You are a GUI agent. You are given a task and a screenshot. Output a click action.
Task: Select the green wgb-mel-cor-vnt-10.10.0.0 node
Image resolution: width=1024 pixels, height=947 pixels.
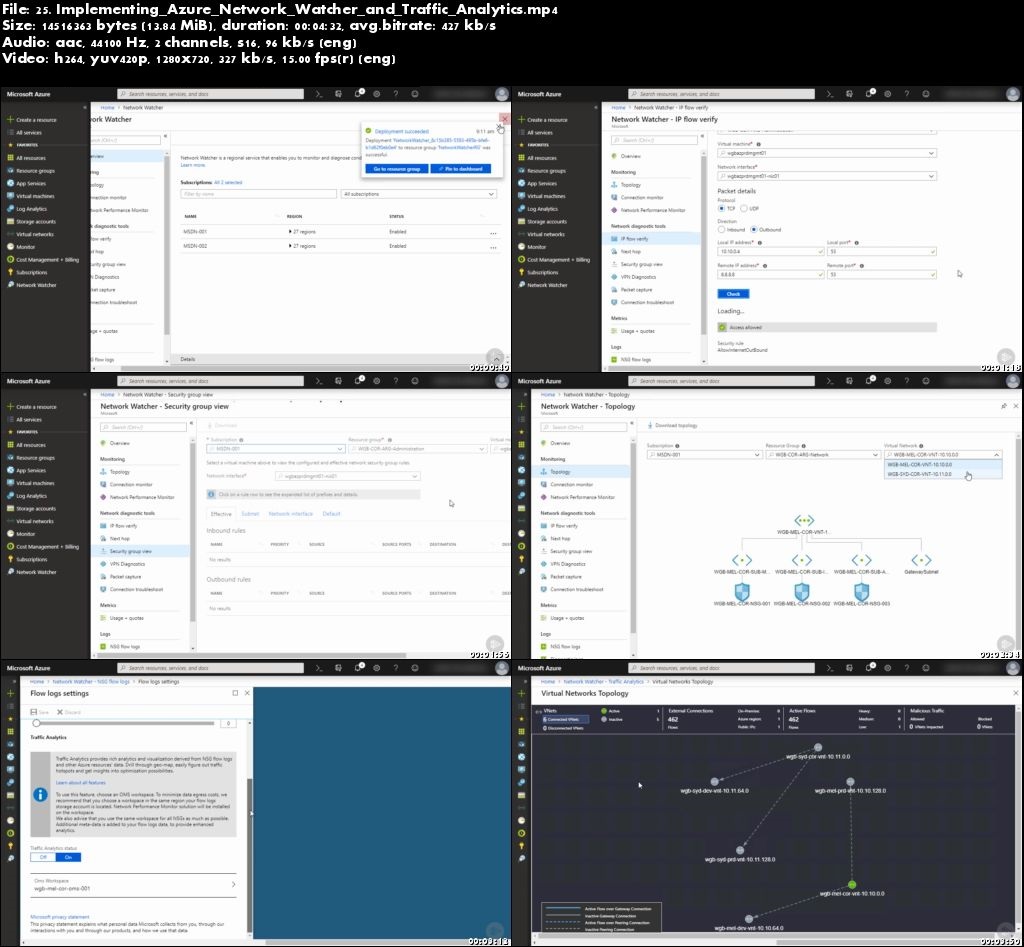point(852,885)
